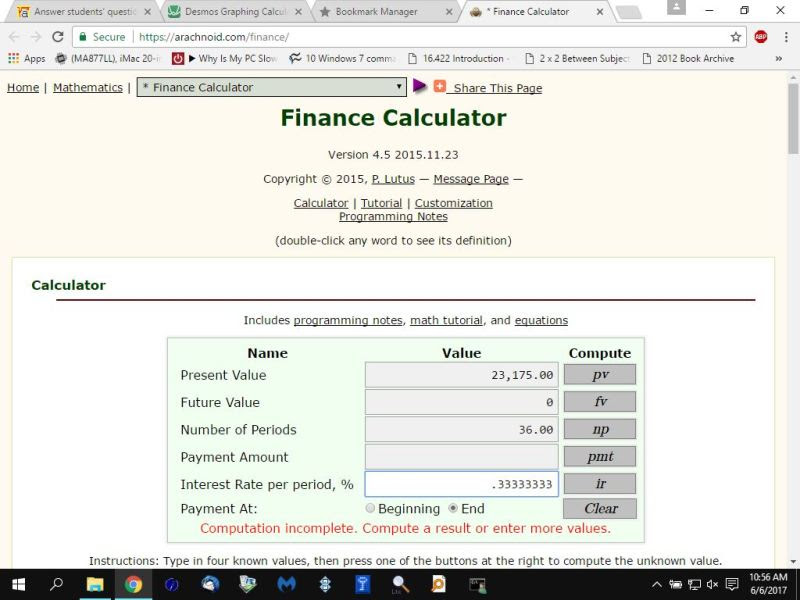Compute payment amount with pmt button
800x600 pixels.
pyautogui.click(x=599, y=457)
